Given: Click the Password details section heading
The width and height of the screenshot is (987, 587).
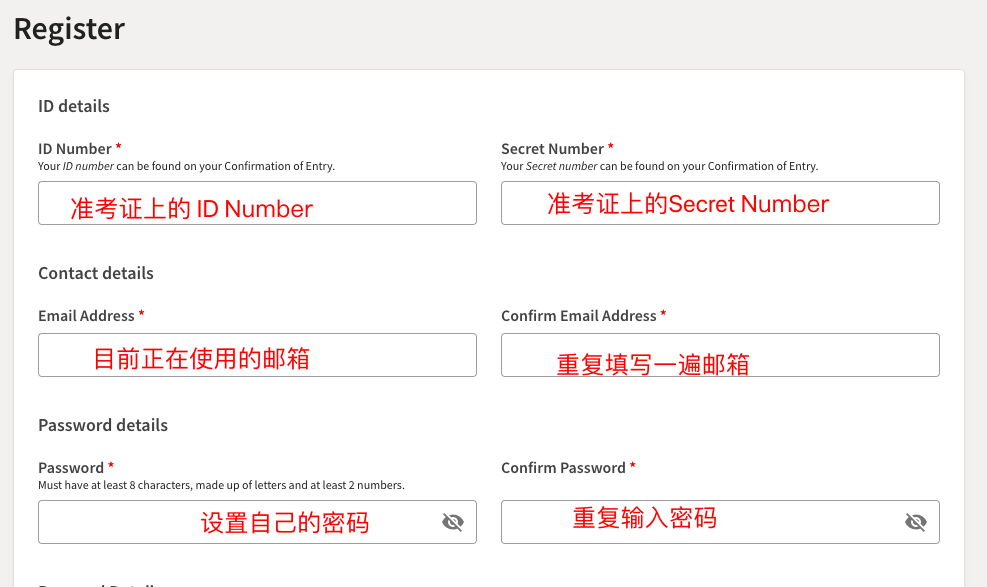Looking at the screenshot, I should pyautogui.click(x=103, y=425).
